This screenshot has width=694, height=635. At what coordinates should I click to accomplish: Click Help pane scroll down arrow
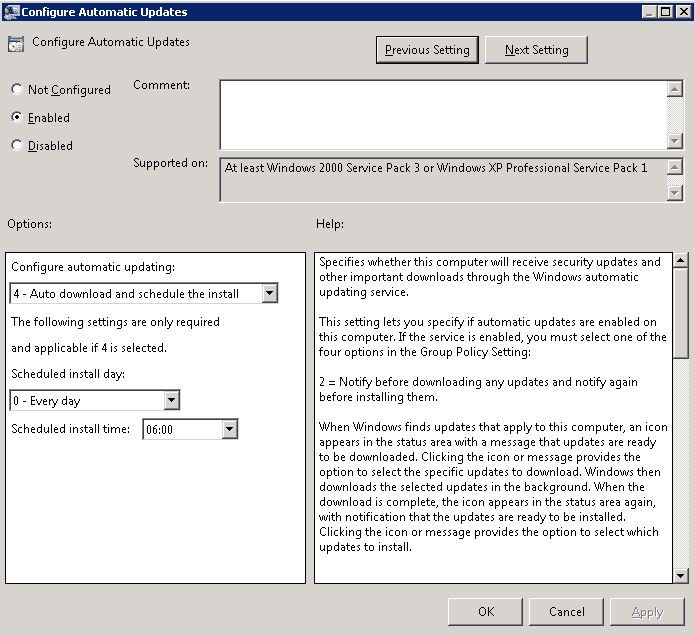680,576
